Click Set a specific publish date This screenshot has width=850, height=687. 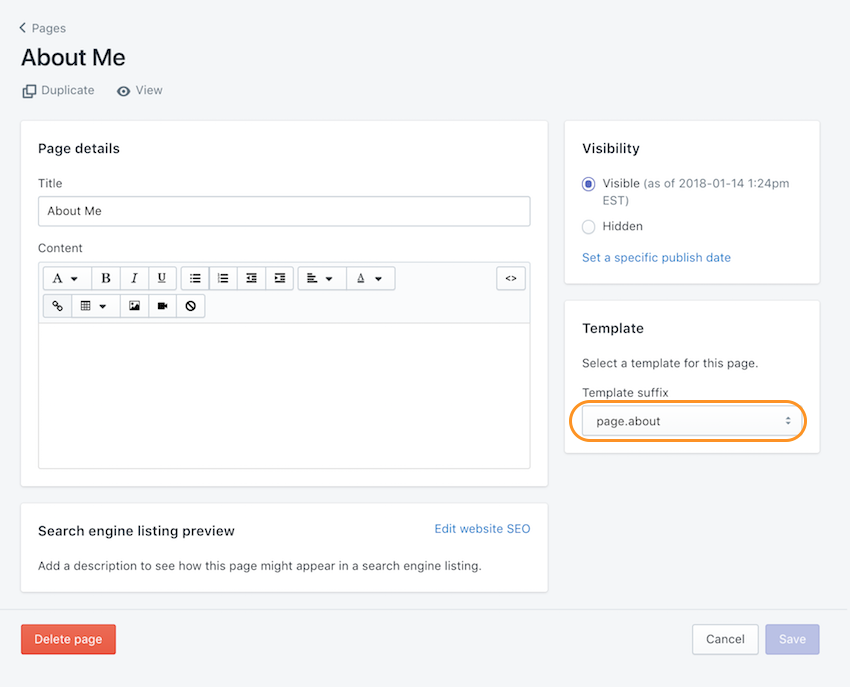656,258
